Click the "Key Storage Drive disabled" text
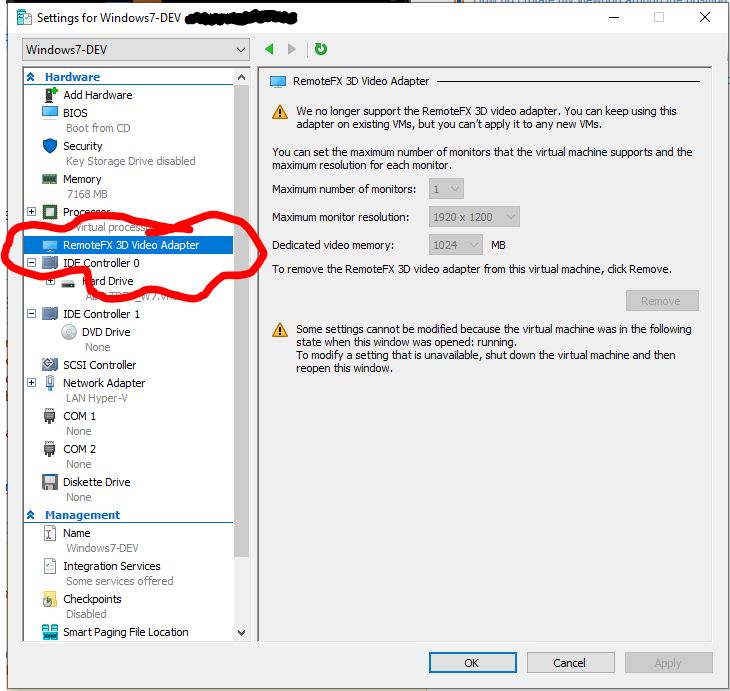Viewport: 730px width, 691px height. (130, 161)
